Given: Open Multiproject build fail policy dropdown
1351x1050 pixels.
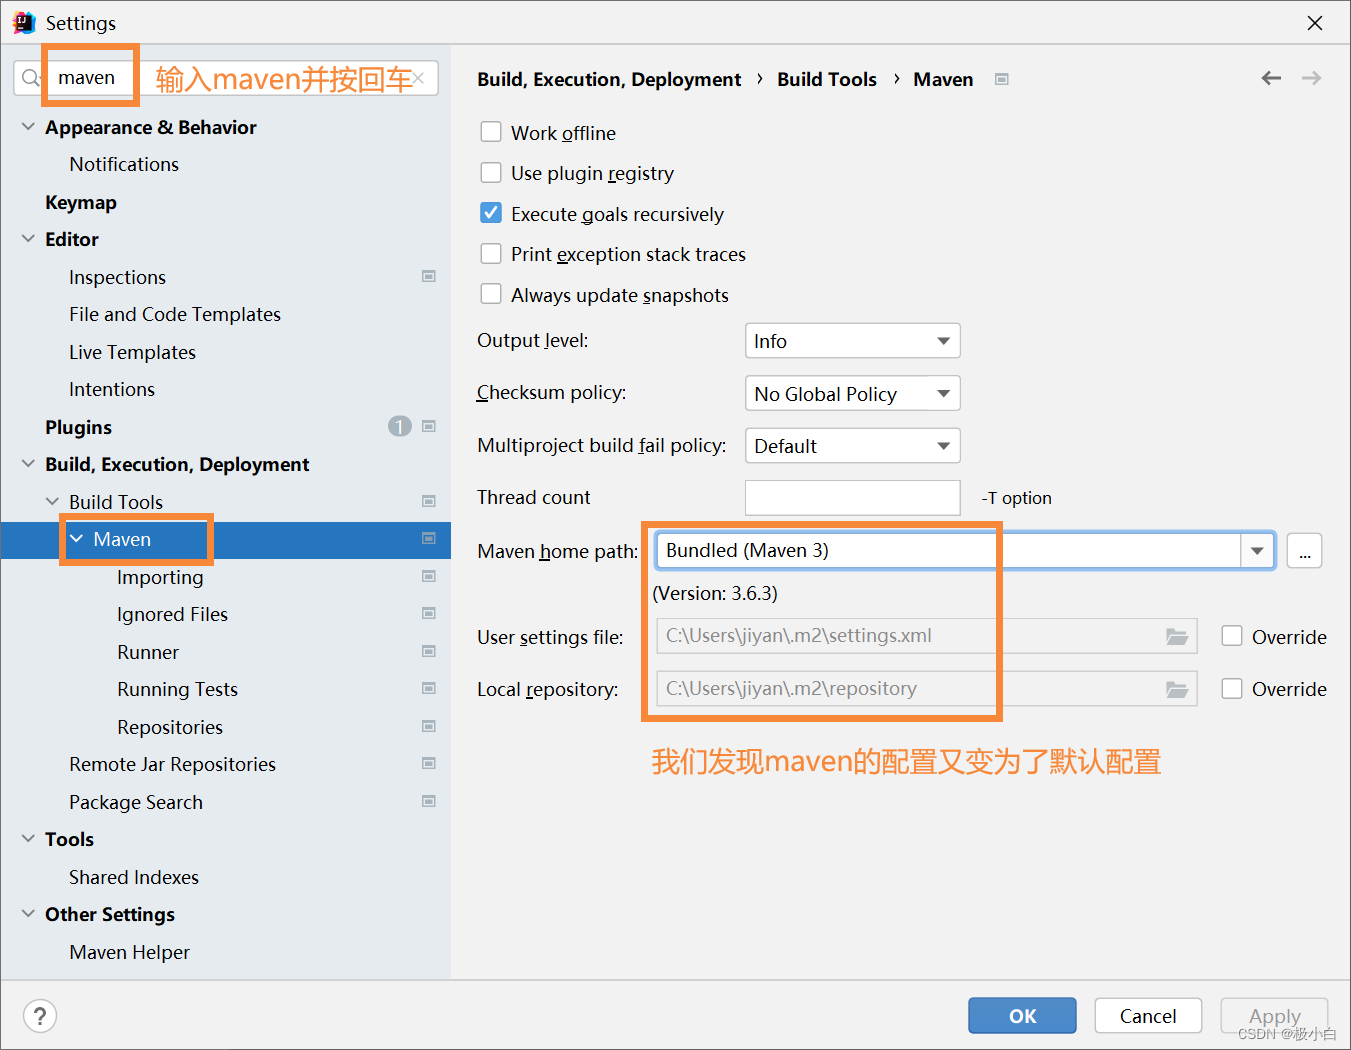Looking at the screenshot, I should click(853, 446).
